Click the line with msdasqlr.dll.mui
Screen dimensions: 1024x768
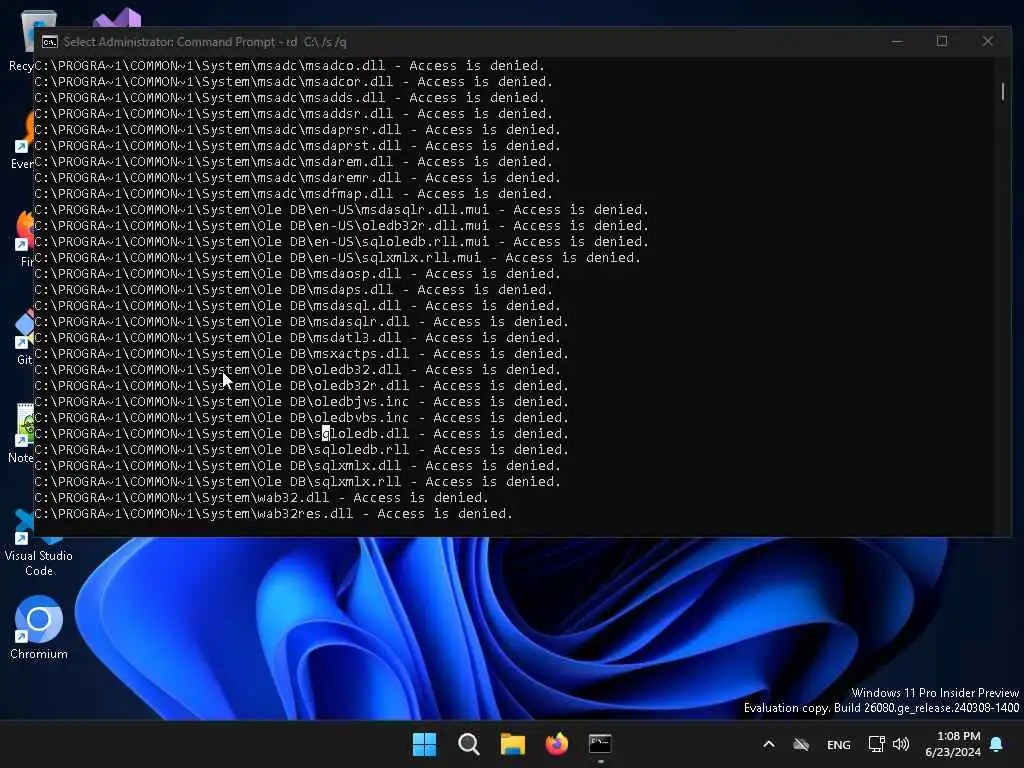(x=342, y=210)
